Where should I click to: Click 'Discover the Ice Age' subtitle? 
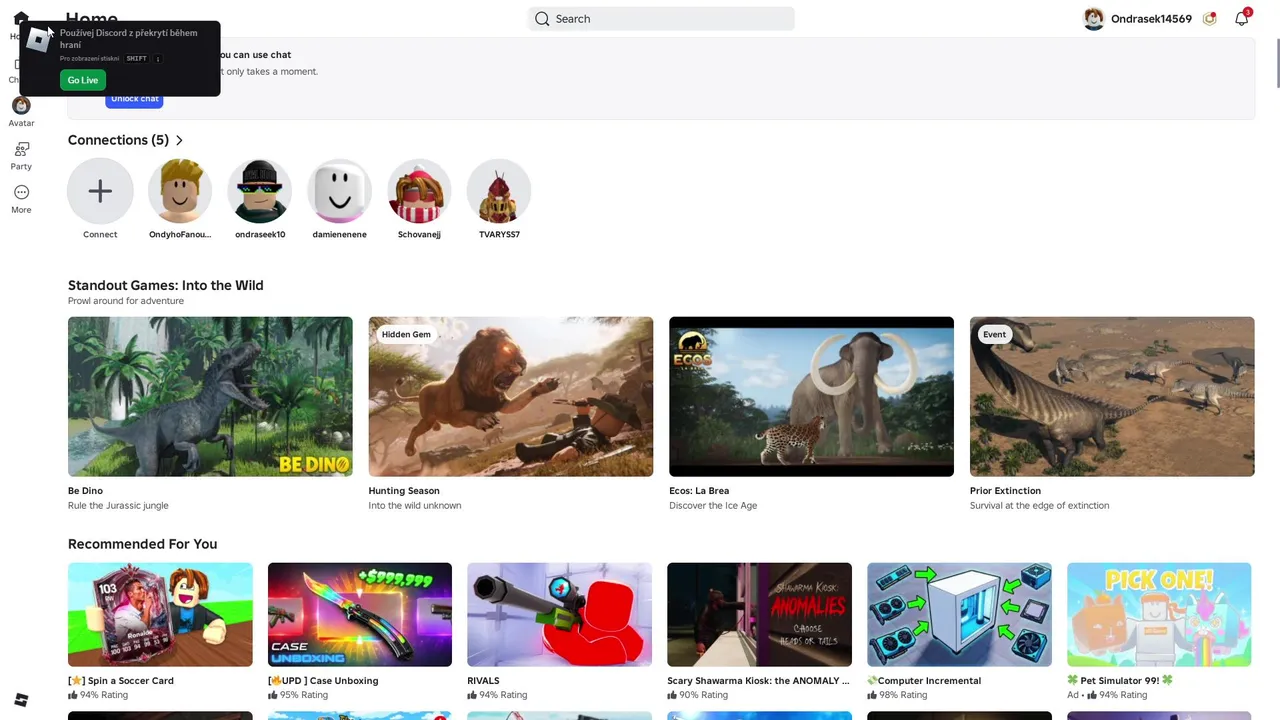click(x=713, y=506)
